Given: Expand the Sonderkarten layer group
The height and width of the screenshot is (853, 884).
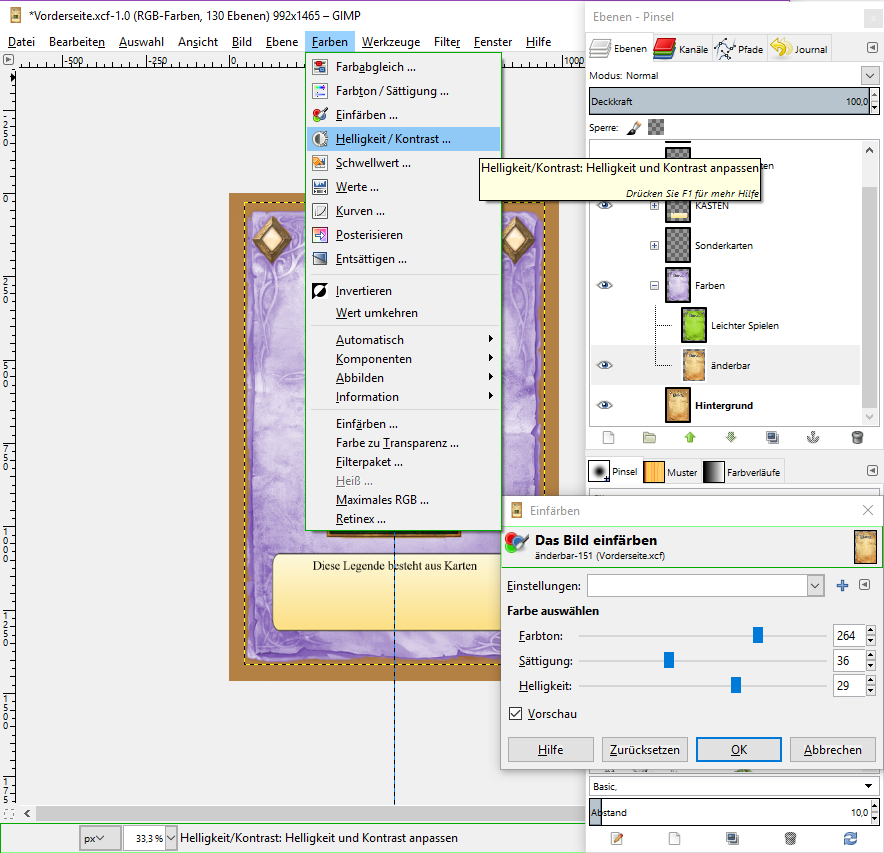Looking at the screenshot, I should 654,245.
